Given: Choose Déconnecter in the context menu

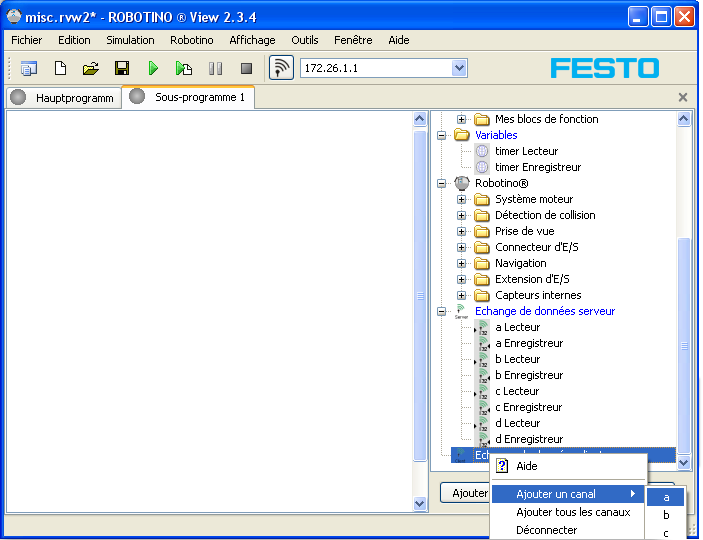Looking at the screenshot, I should [x=568, y=530].
